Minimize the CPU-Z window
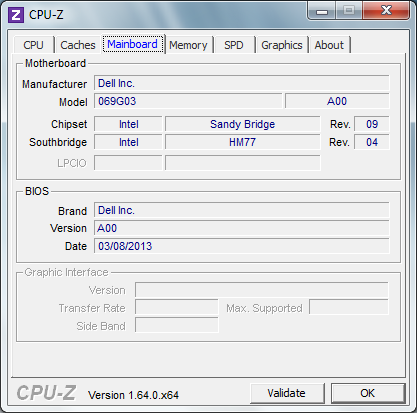The image size is (417, 413). pyautogui.click(x=322, y=12)
